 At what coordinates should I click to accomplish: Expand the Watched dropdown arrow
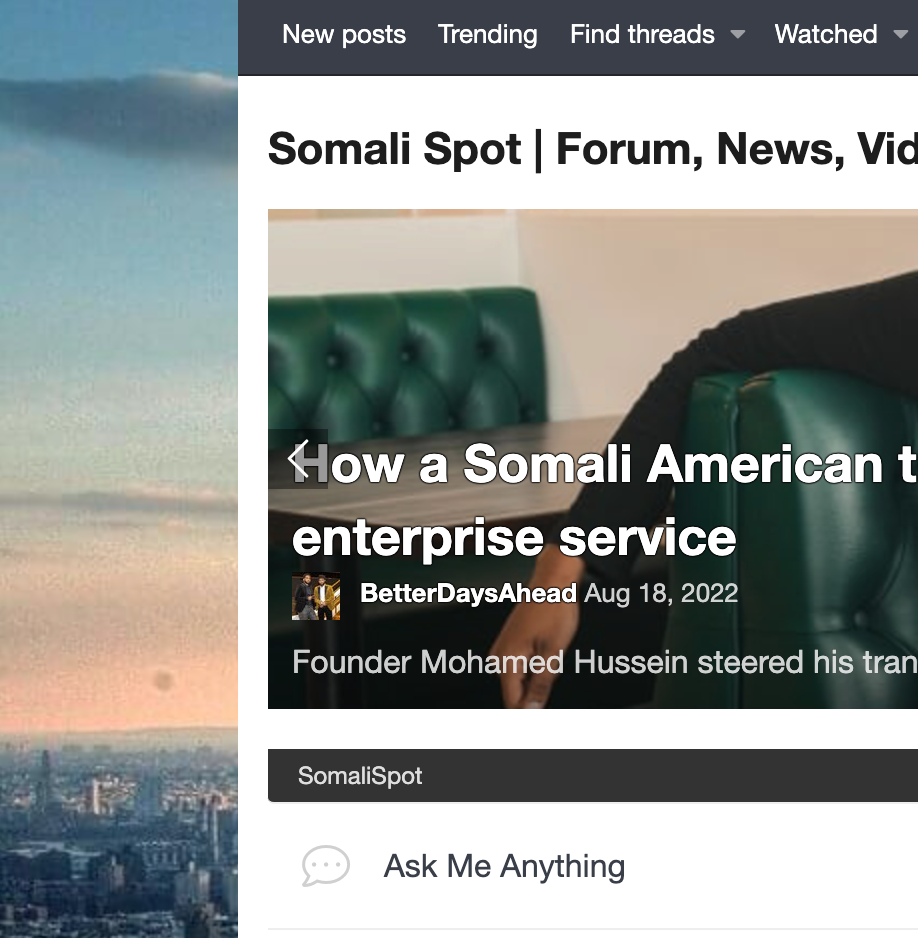(x=901, y=35)
